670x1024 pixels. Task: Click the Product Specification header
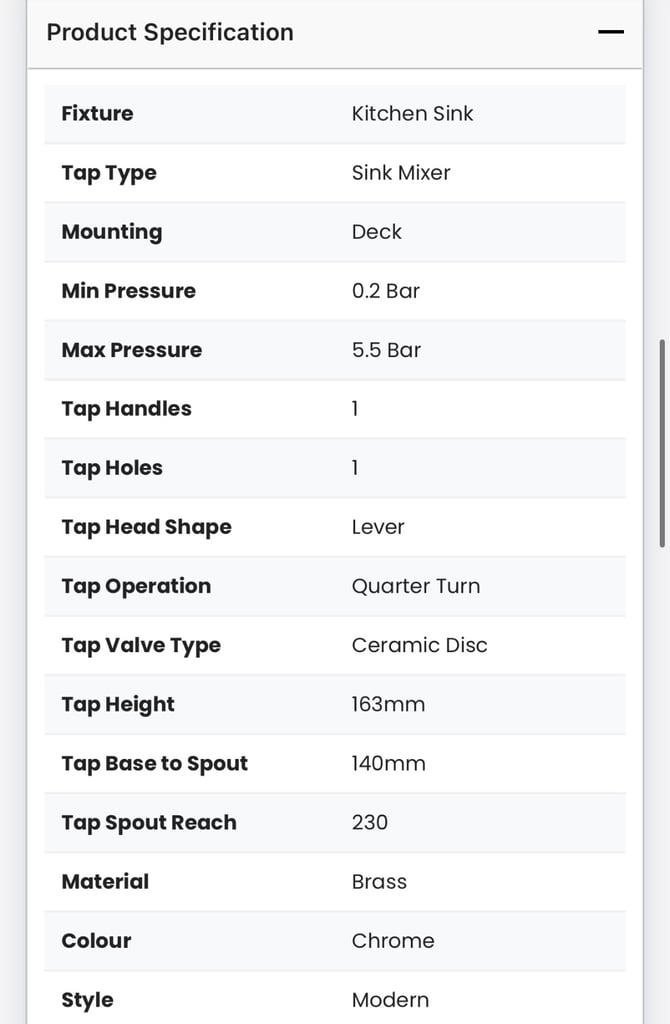point(170,32)
